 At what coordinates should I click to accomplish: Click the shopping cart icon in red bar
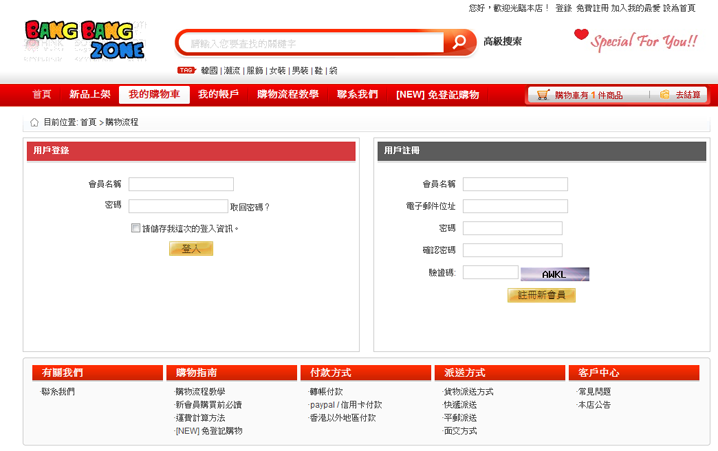(543, 95)
